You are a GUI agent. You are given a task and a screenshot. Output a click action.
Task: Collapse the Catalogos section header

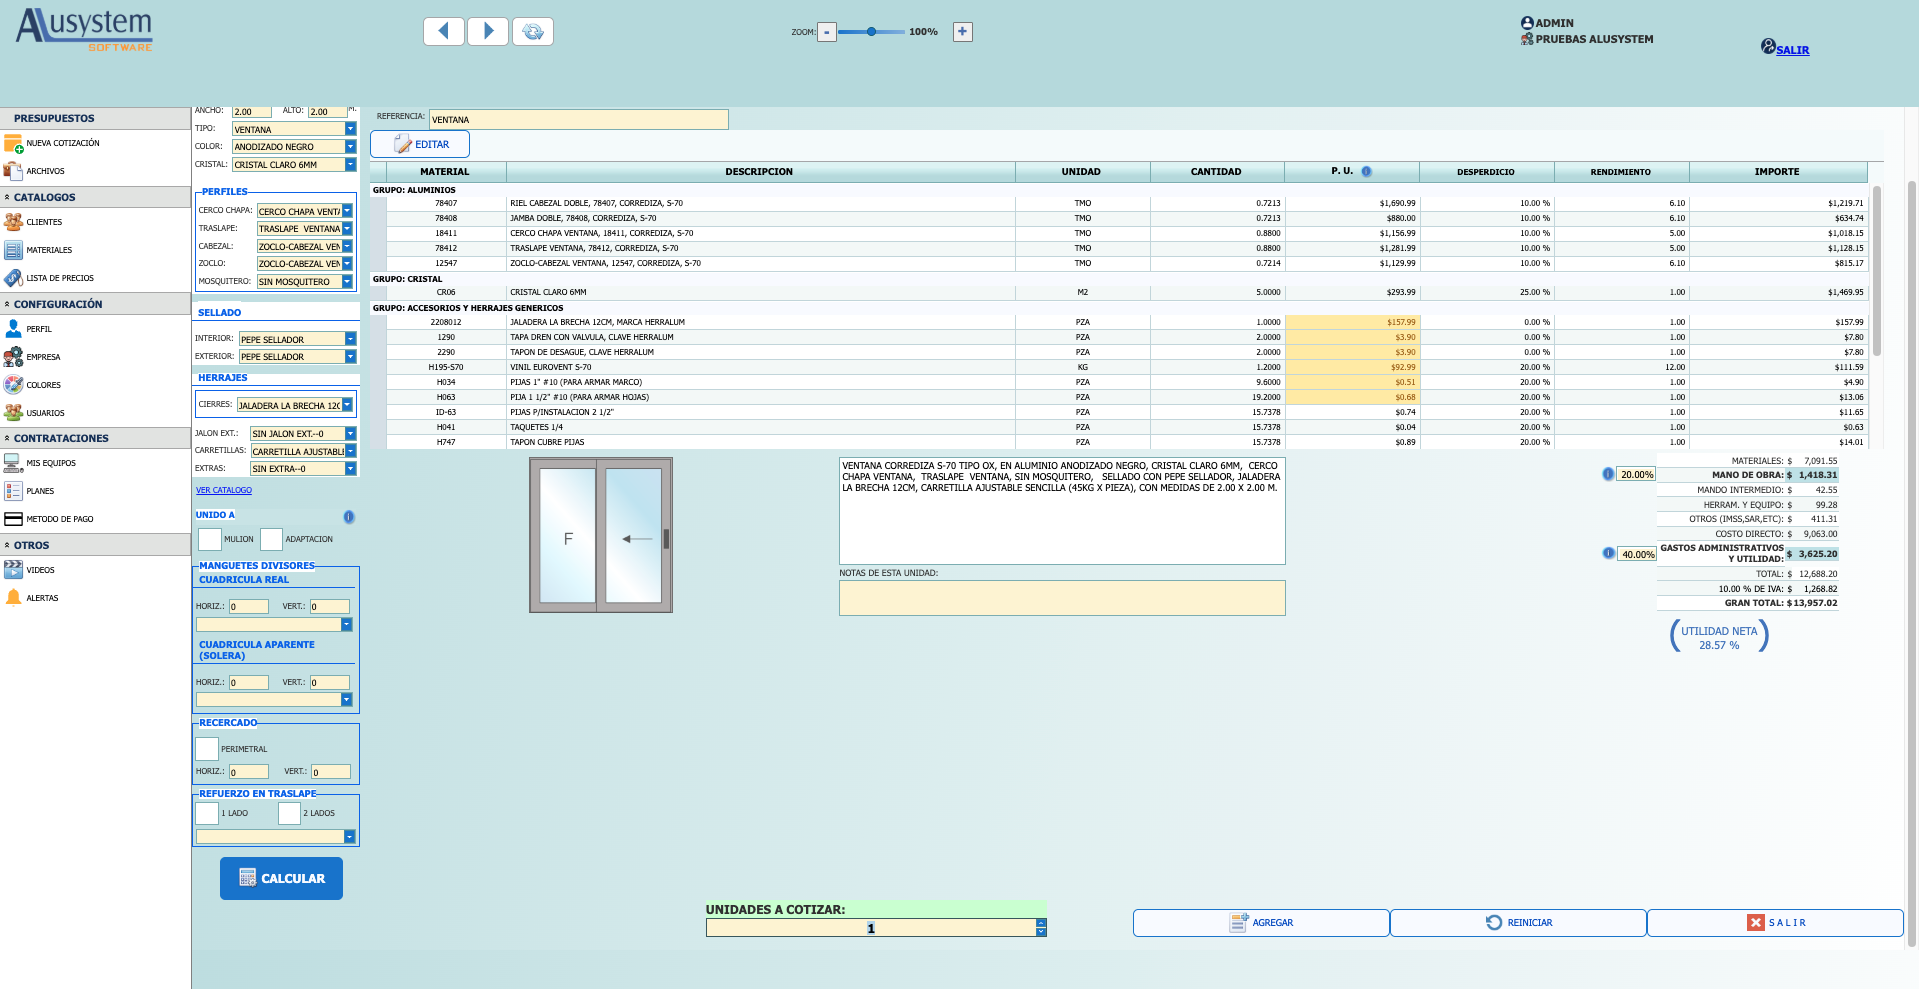click(x=95, y=197)
